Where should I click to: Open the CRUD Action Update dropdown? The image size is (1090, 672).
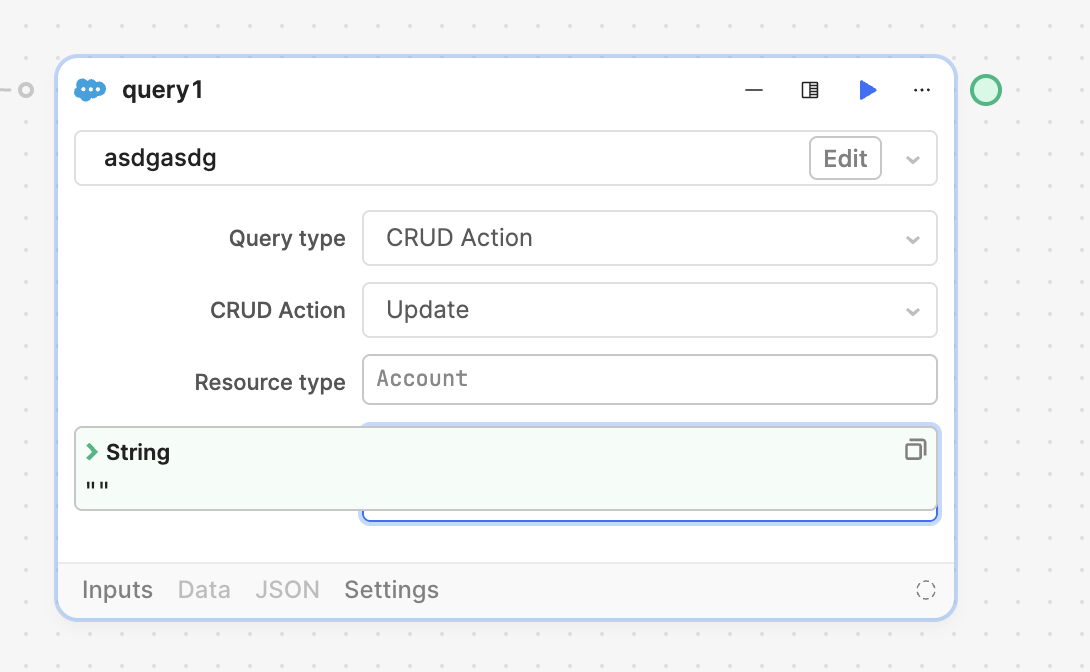(x=649, y=310)
